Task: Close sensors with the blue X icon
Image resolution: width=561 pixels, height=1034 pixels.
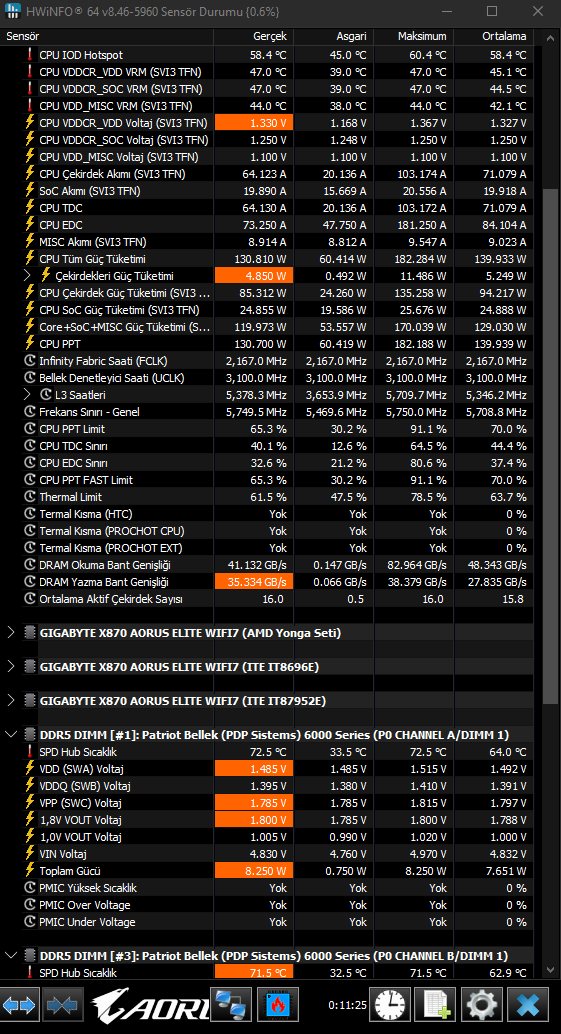Action: pos(529,1005)
